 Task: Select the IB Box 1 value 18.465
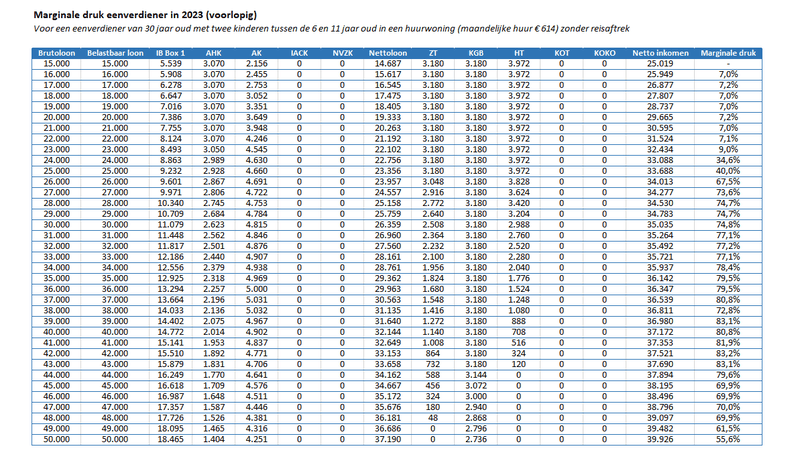pos(170,439)
